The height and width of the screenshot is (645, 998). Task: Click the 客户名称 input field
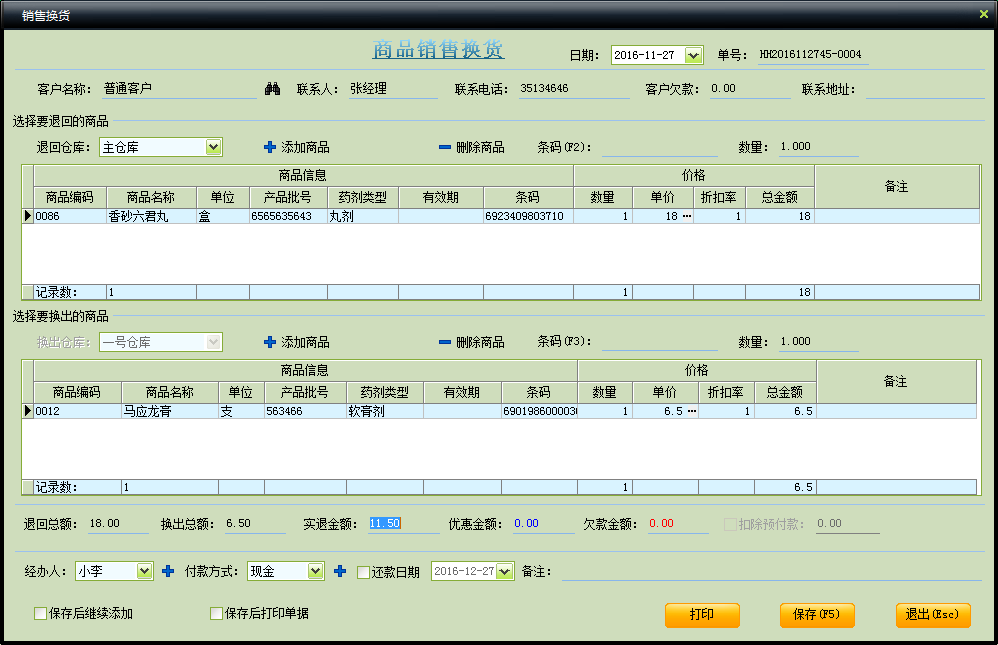[x=179, y=89]
